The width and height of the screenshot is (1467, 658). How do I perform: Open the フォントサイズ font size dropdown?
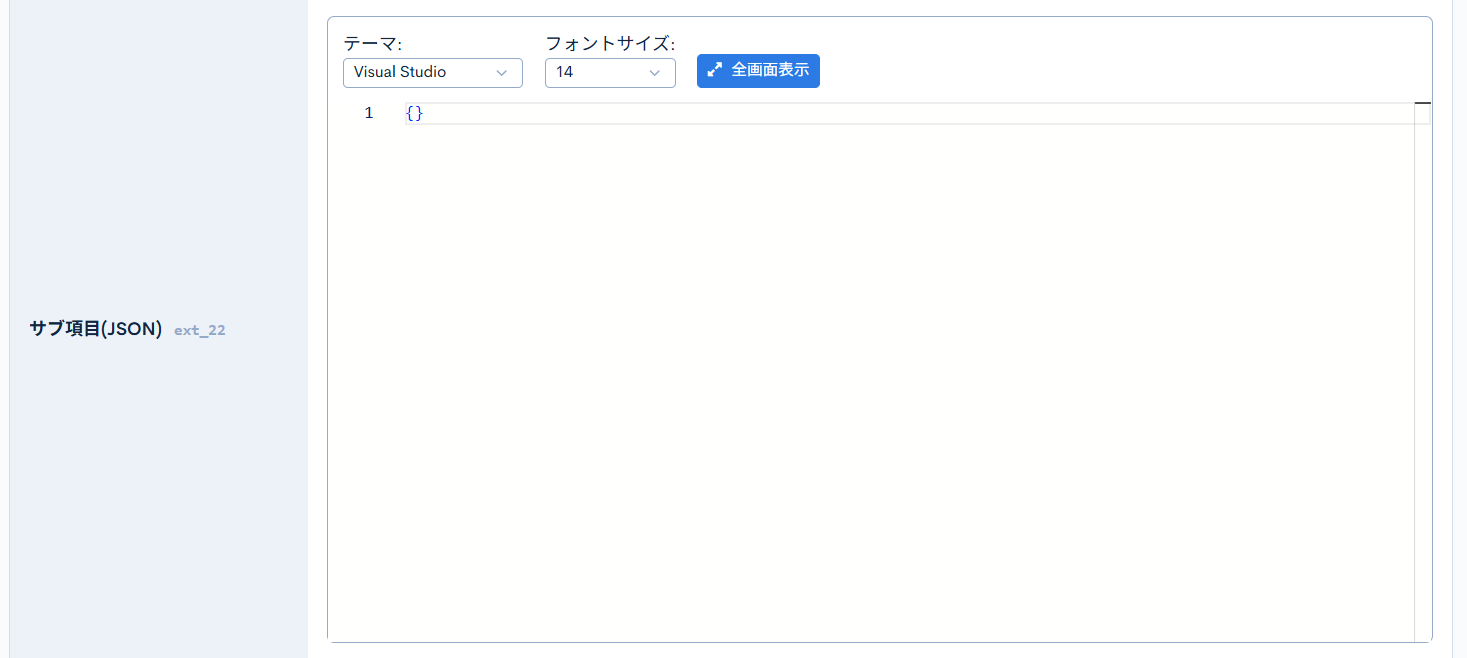[x=610, y=72]
